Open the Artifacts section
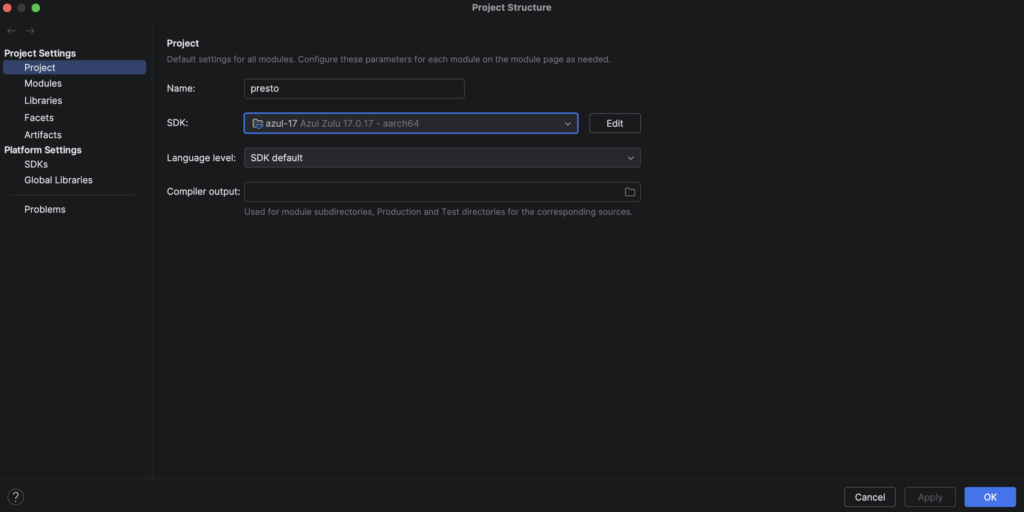 tap(43, 135)
